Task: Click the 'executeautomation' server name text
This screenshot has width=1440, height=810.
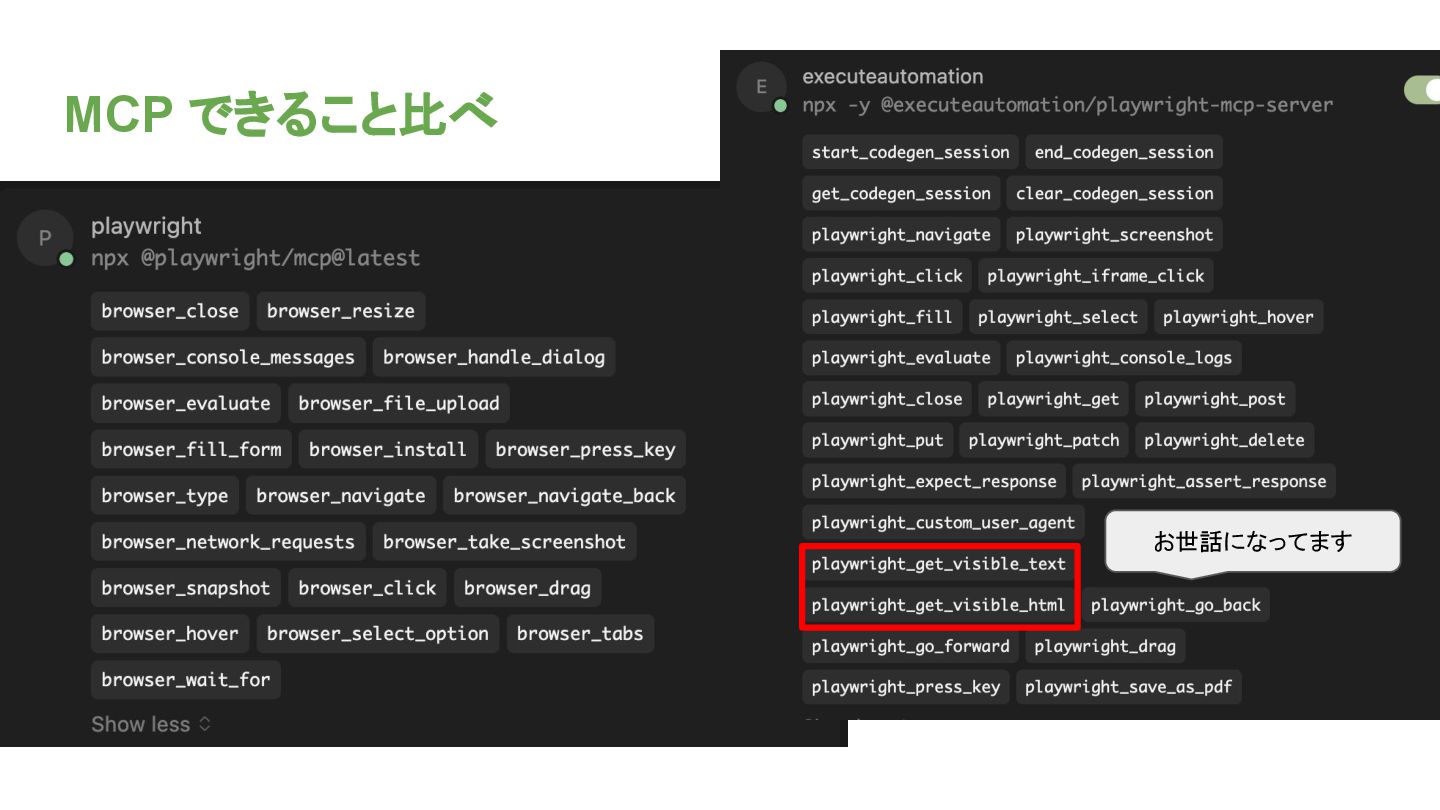Action: click(893, 76)
